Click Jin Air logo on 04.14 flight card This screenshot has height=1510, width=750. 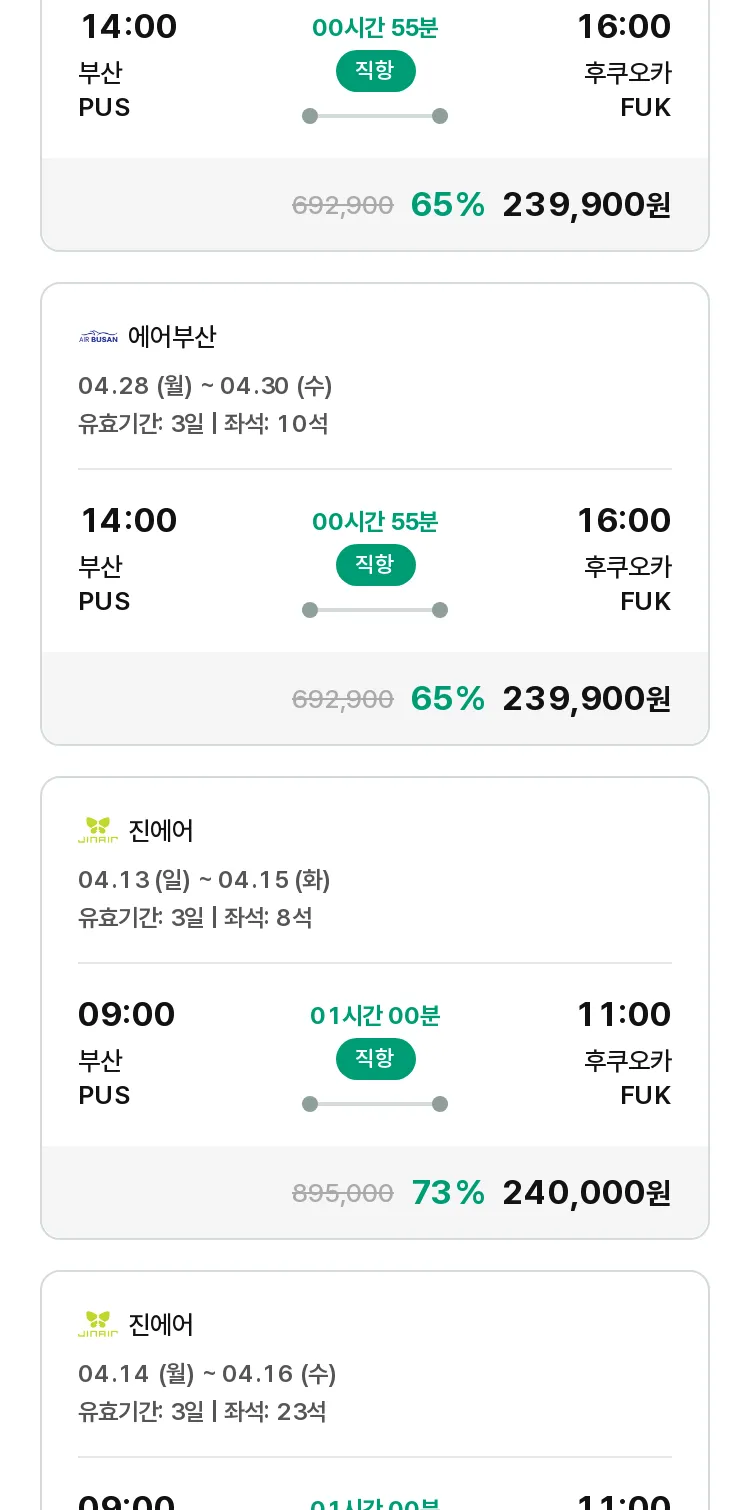[98, 1324]
